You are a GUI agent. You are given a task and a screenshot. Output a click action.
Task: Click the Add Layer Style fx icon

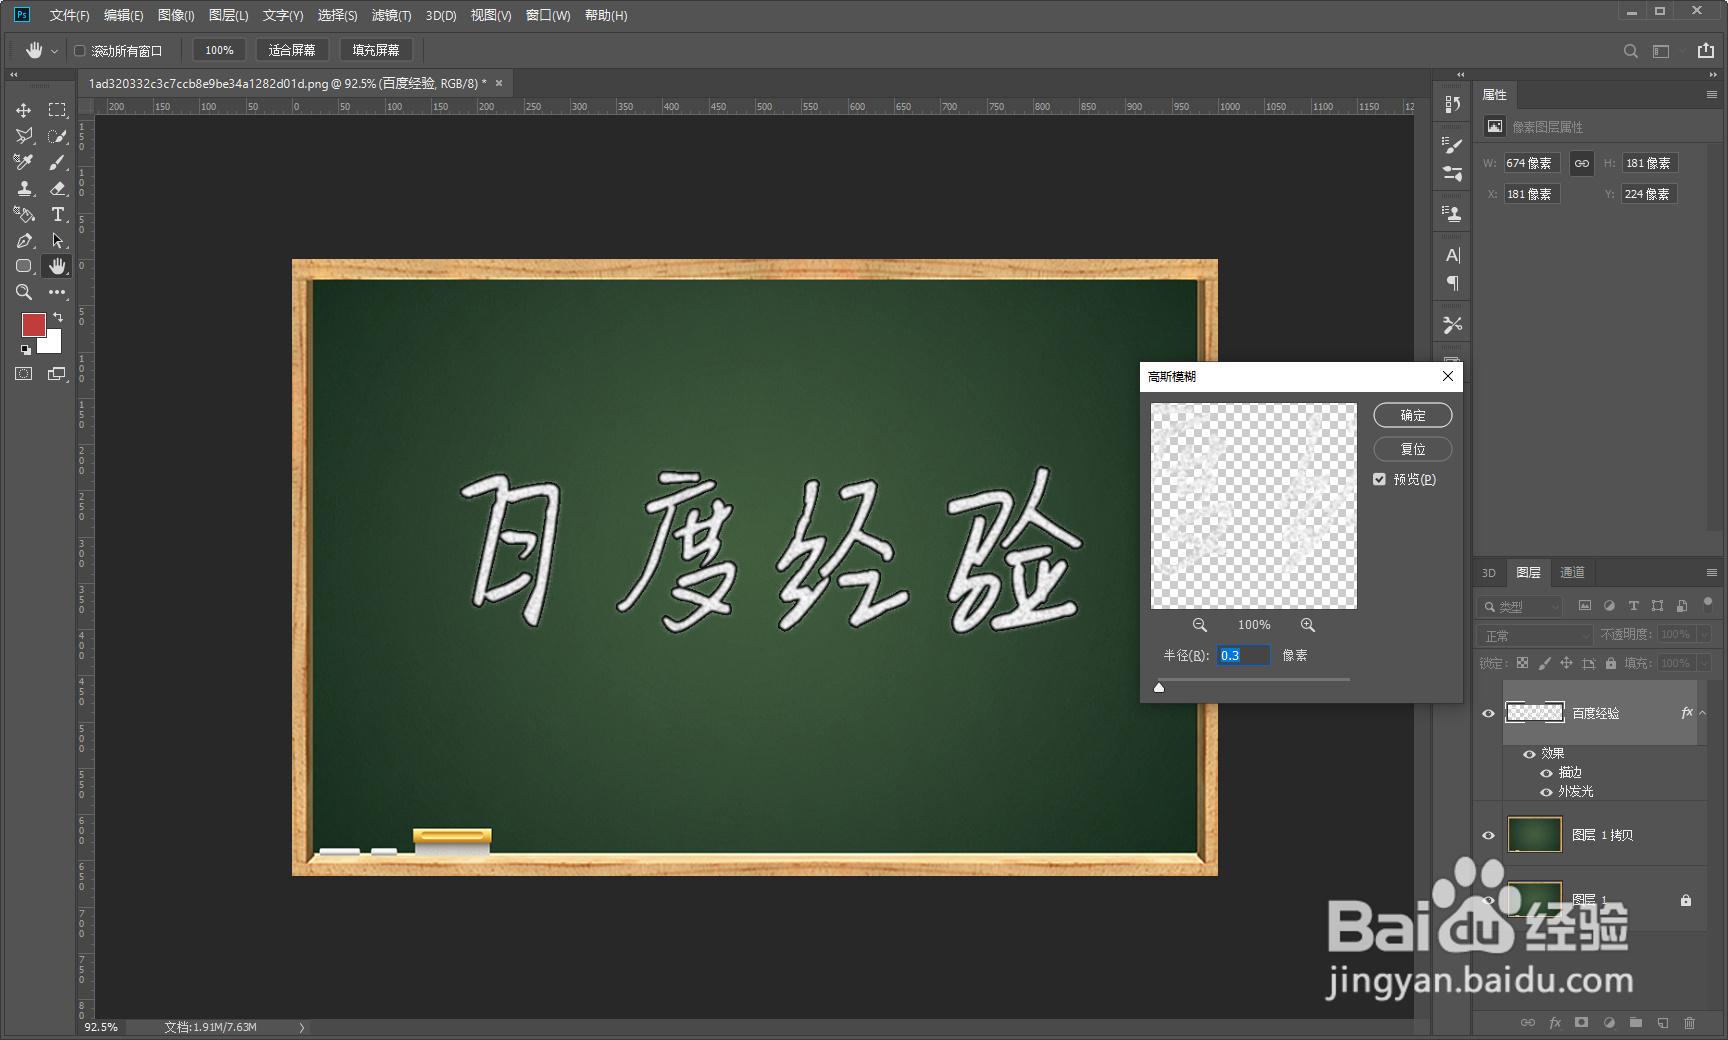[x=1555, y=1023]
